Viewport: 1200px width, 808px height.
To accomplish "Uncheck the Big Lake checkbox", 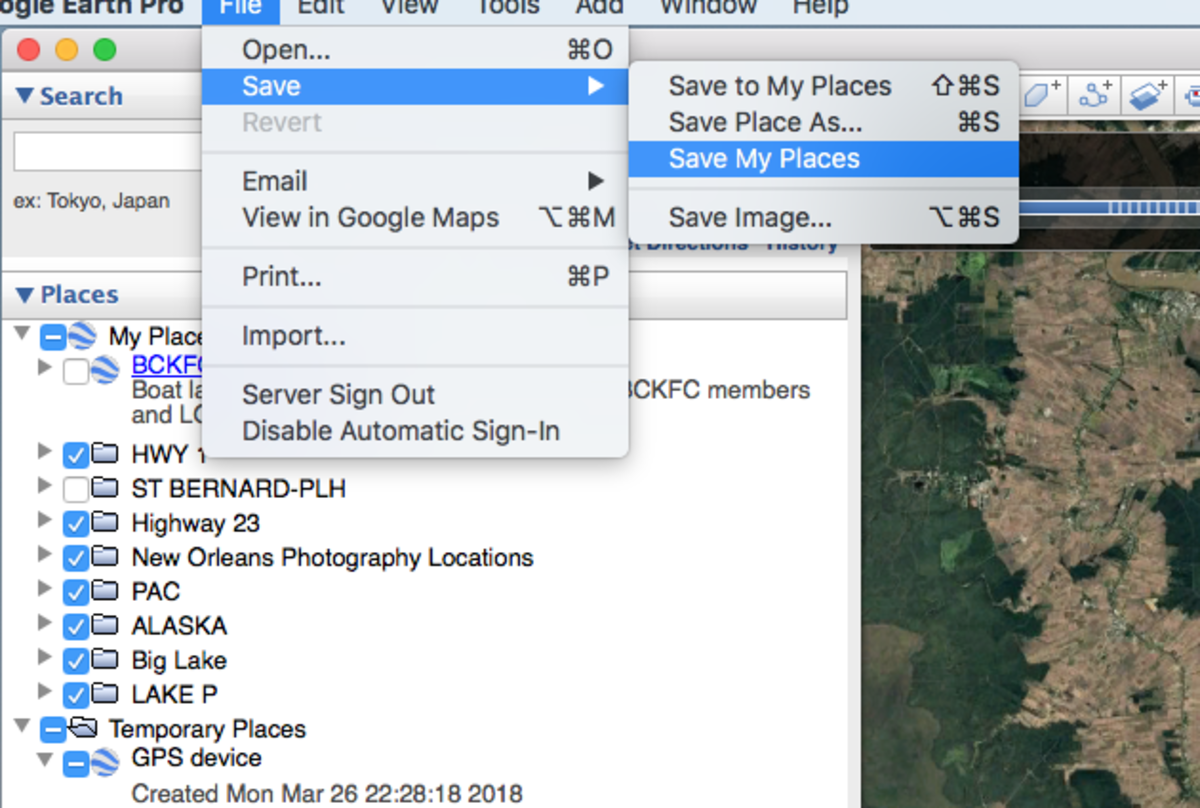I will point(76,661).
